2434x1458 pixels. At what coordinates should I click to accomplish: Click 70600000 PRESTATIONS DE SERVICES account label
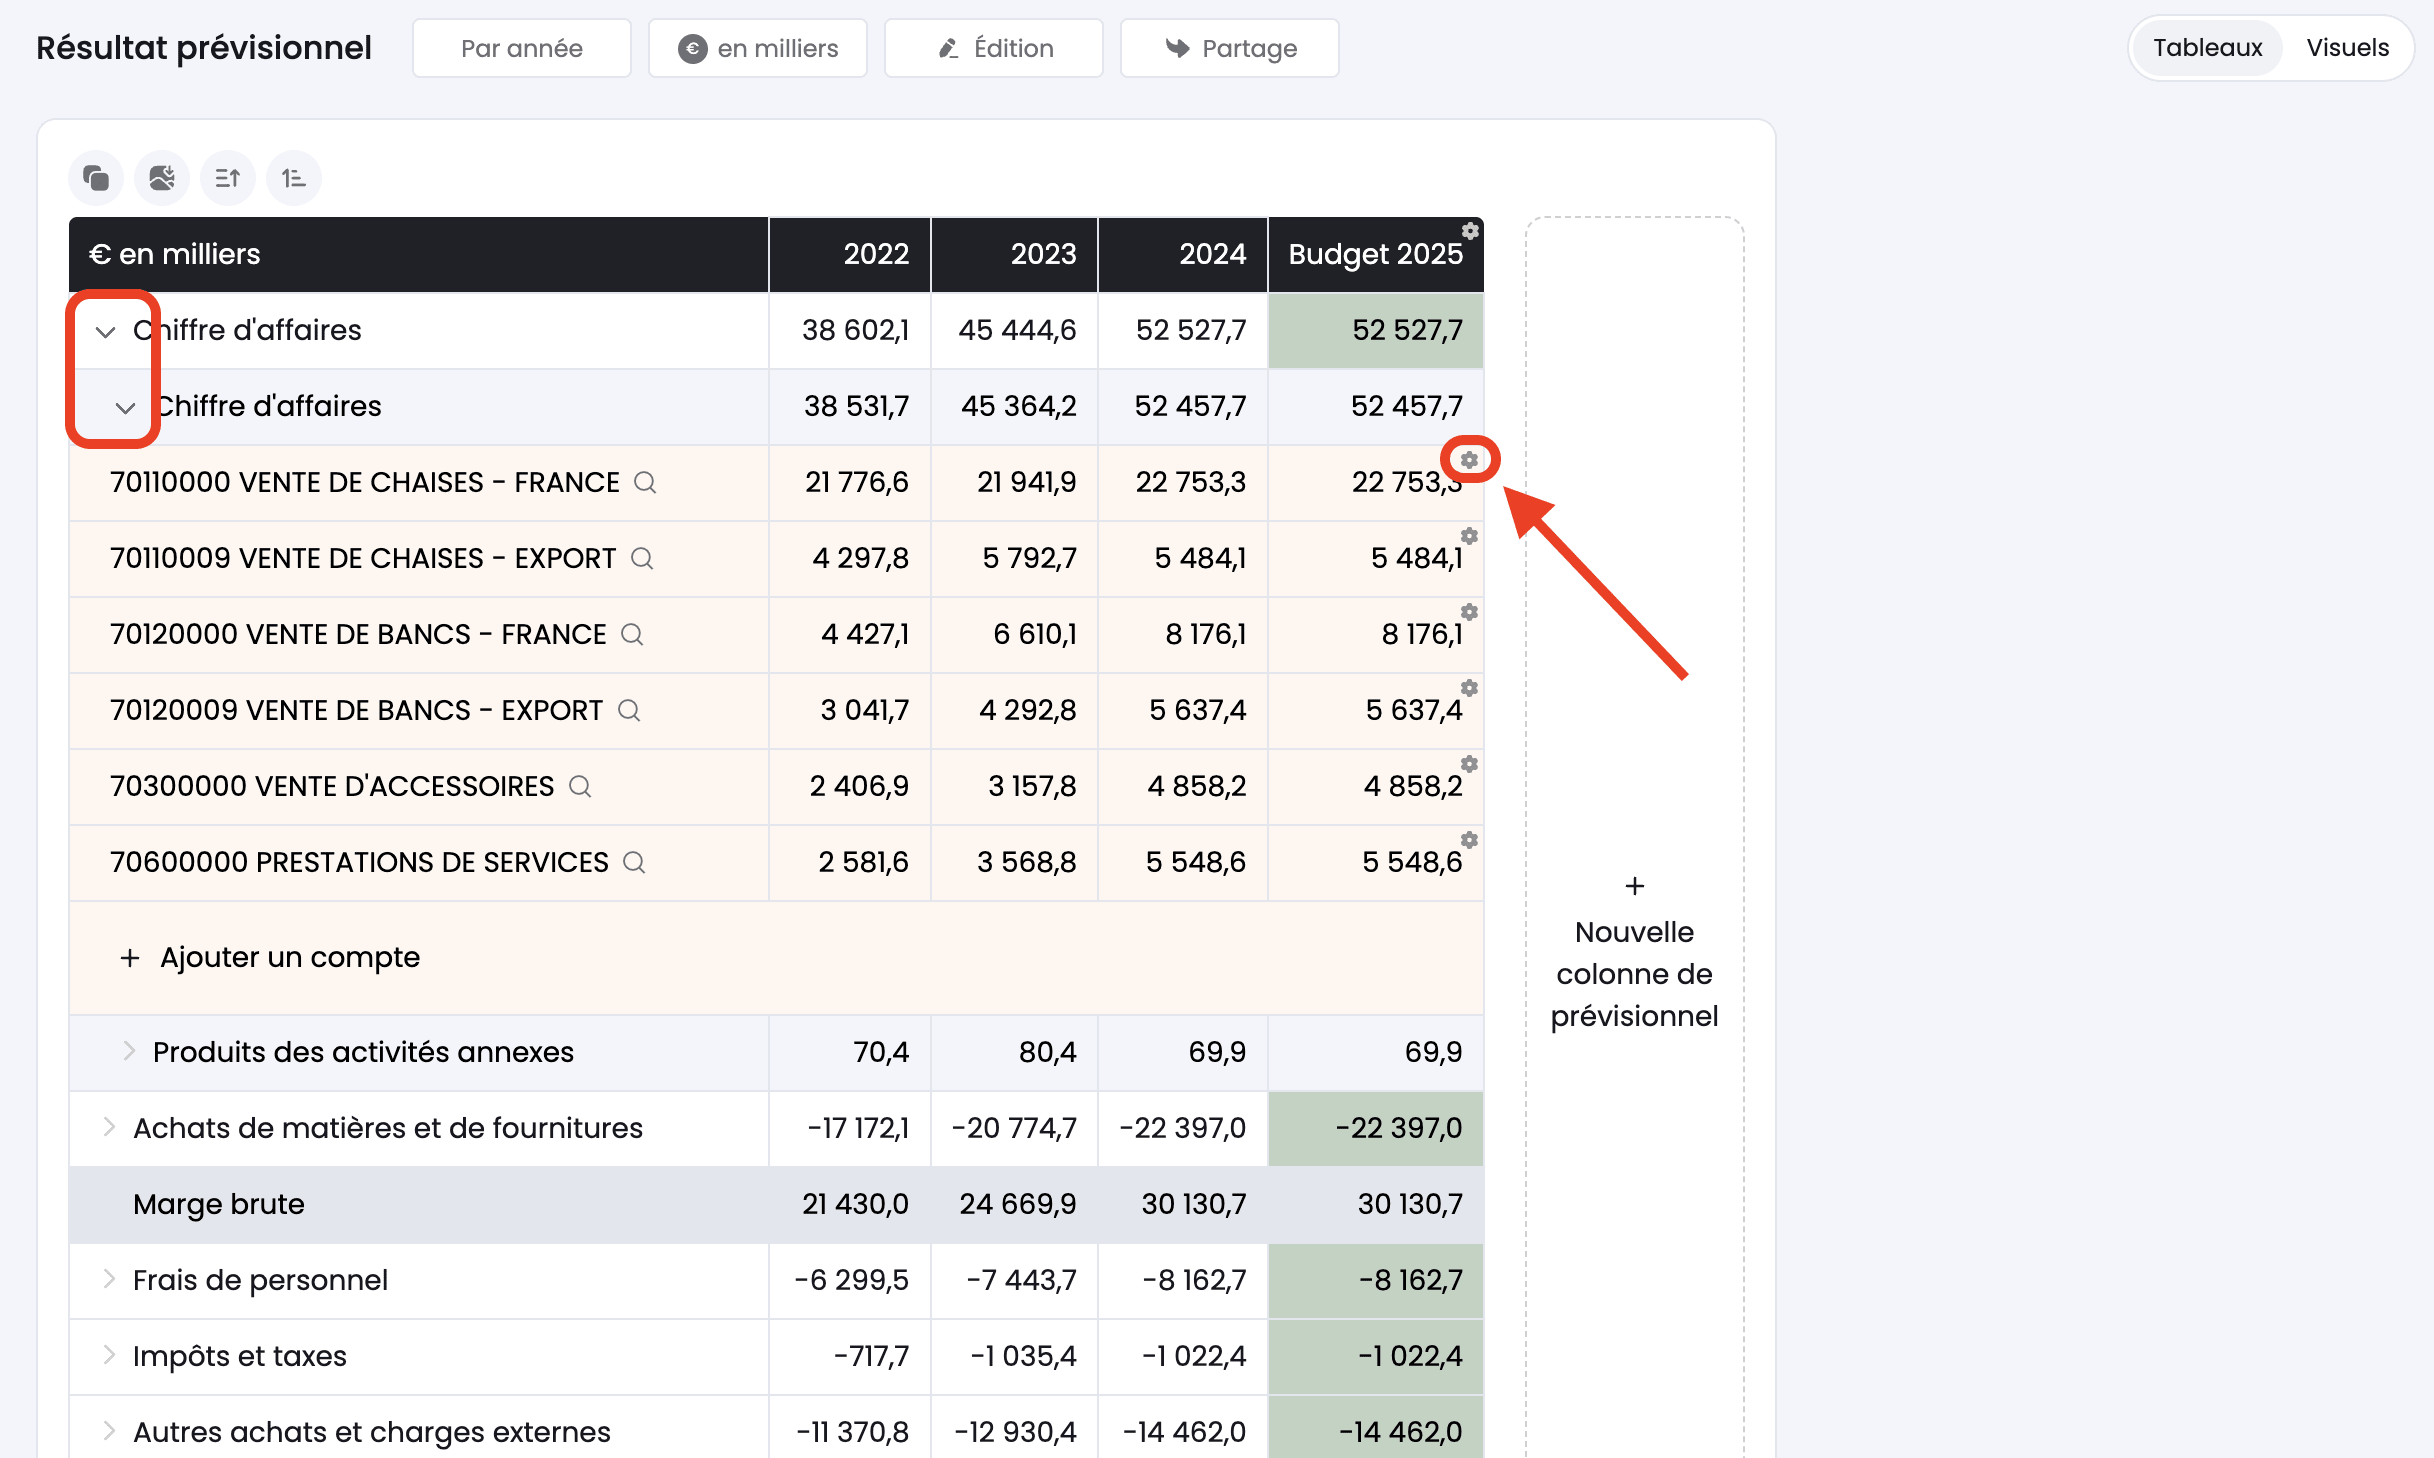(x=359, y=862)
